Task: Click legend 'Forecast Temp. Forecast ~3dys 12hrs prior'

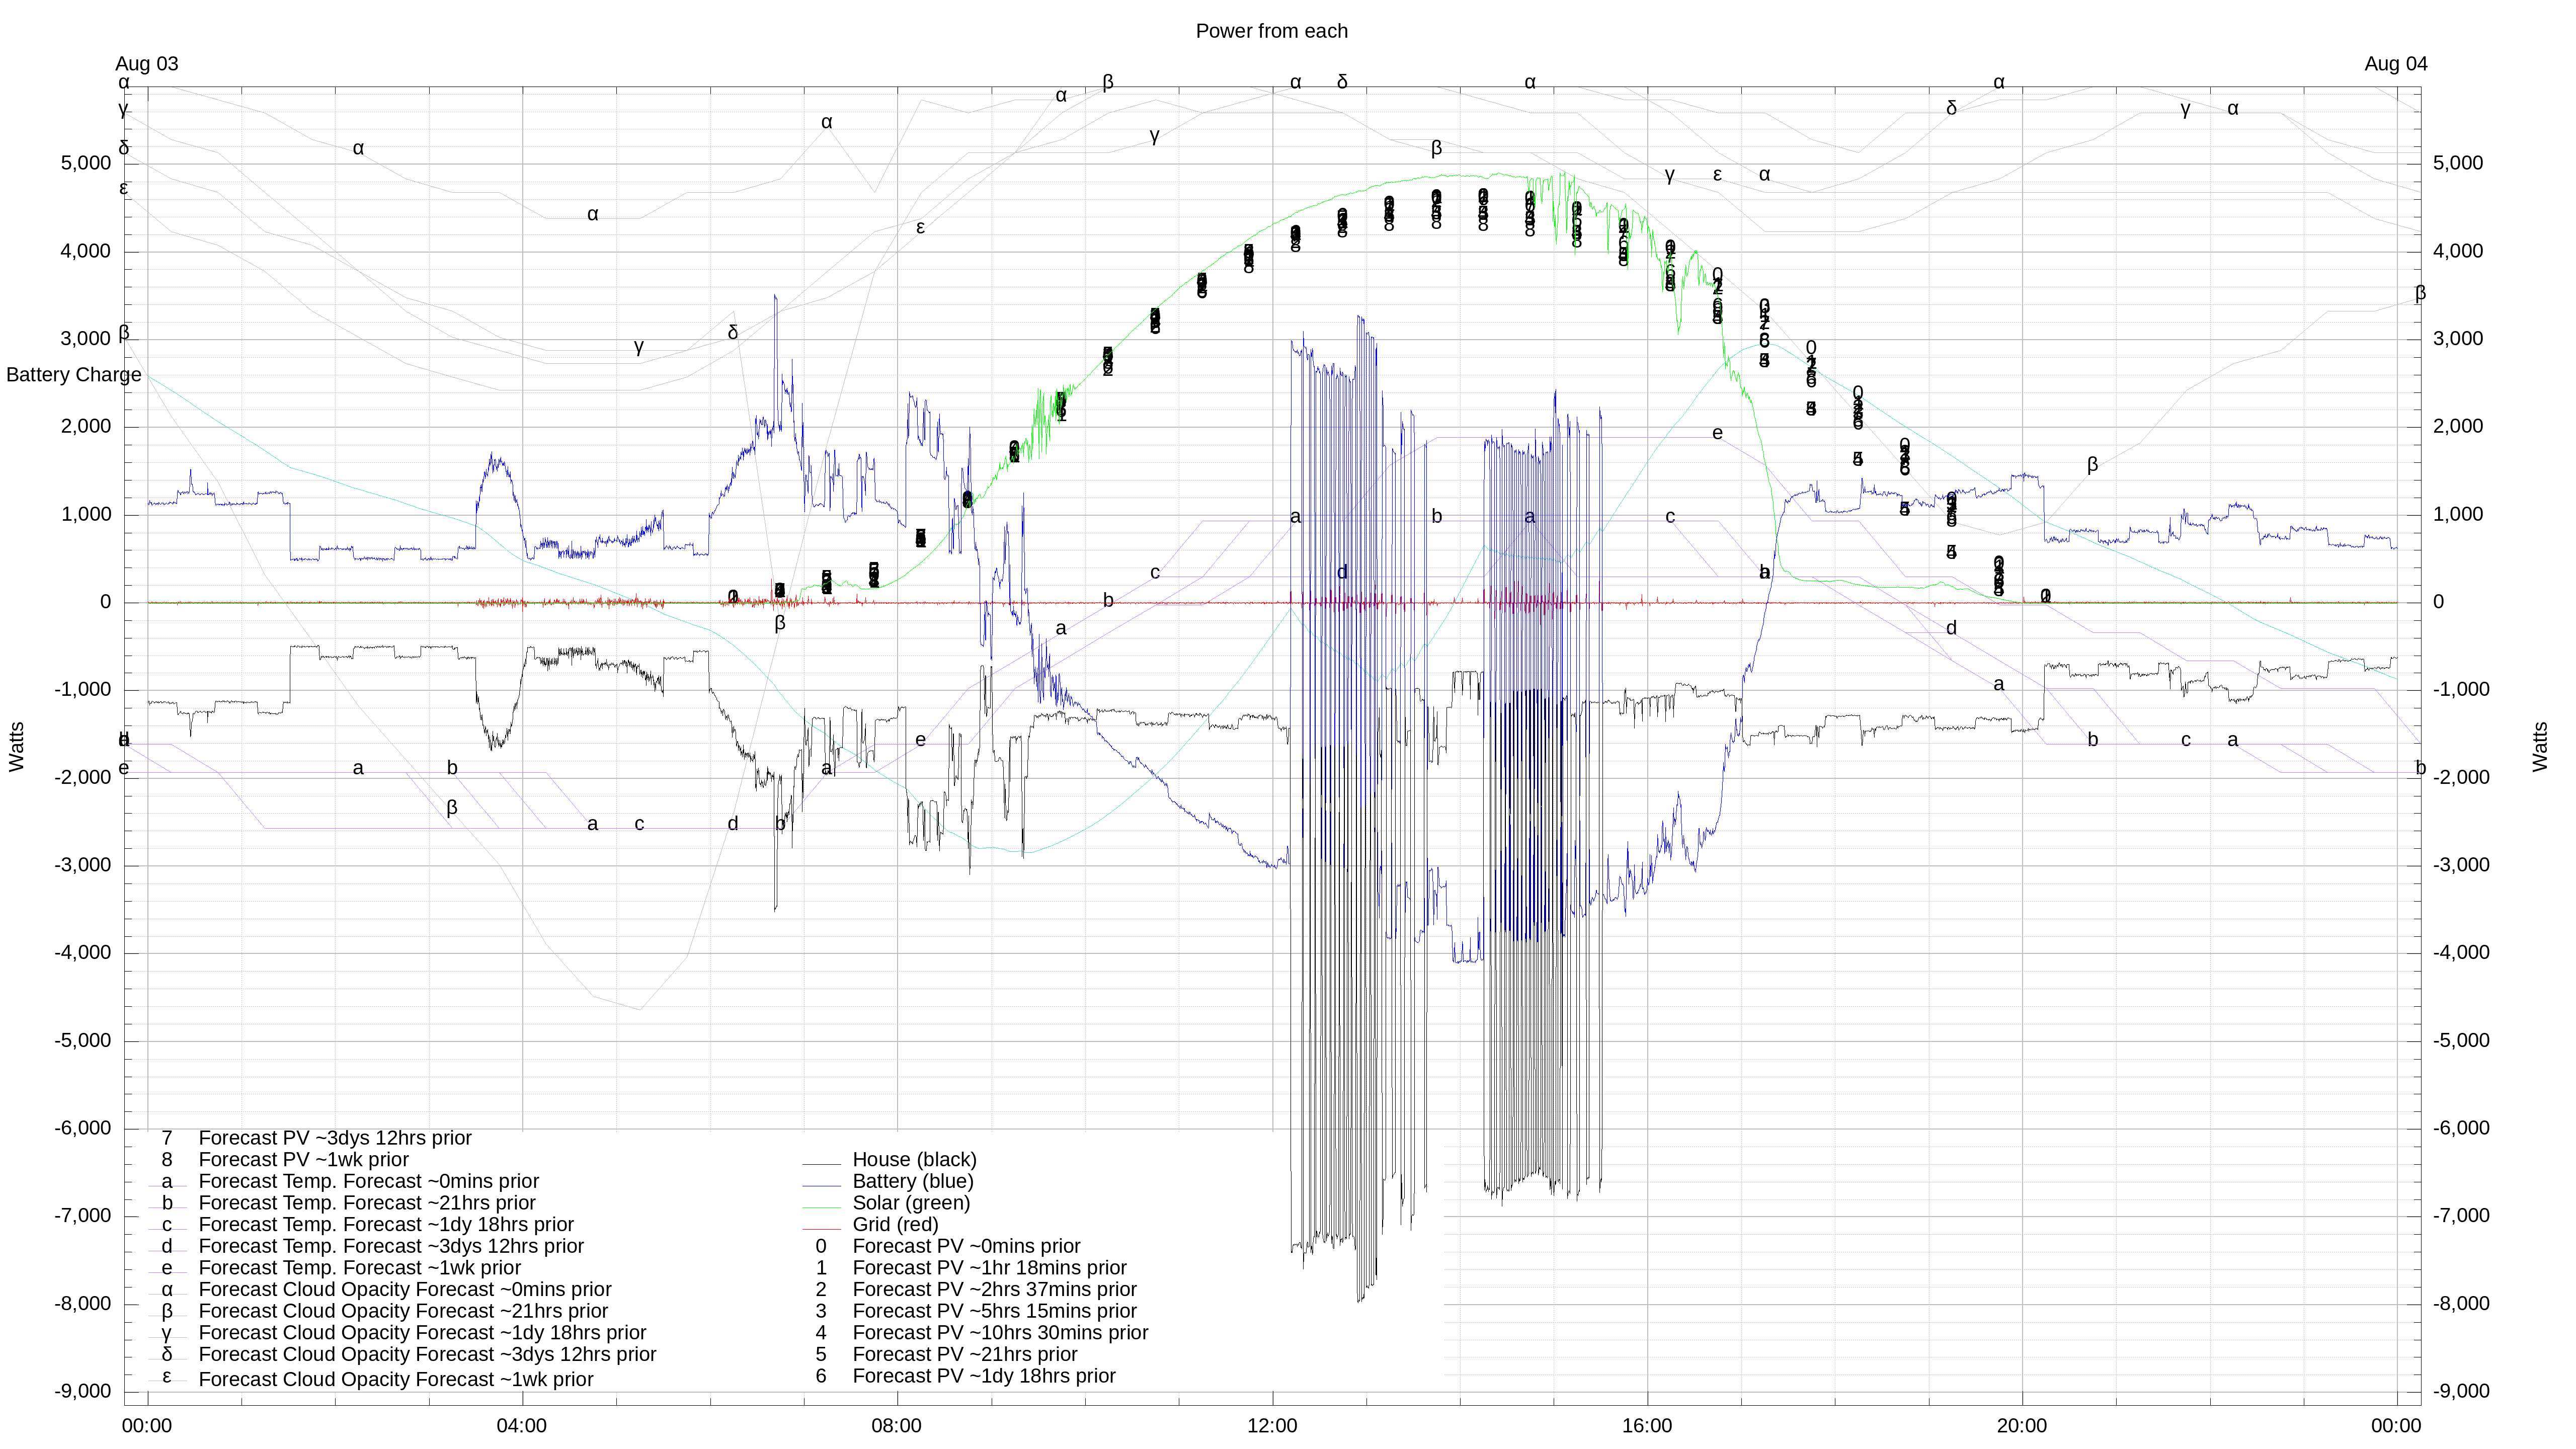Action: [391, 1247]
